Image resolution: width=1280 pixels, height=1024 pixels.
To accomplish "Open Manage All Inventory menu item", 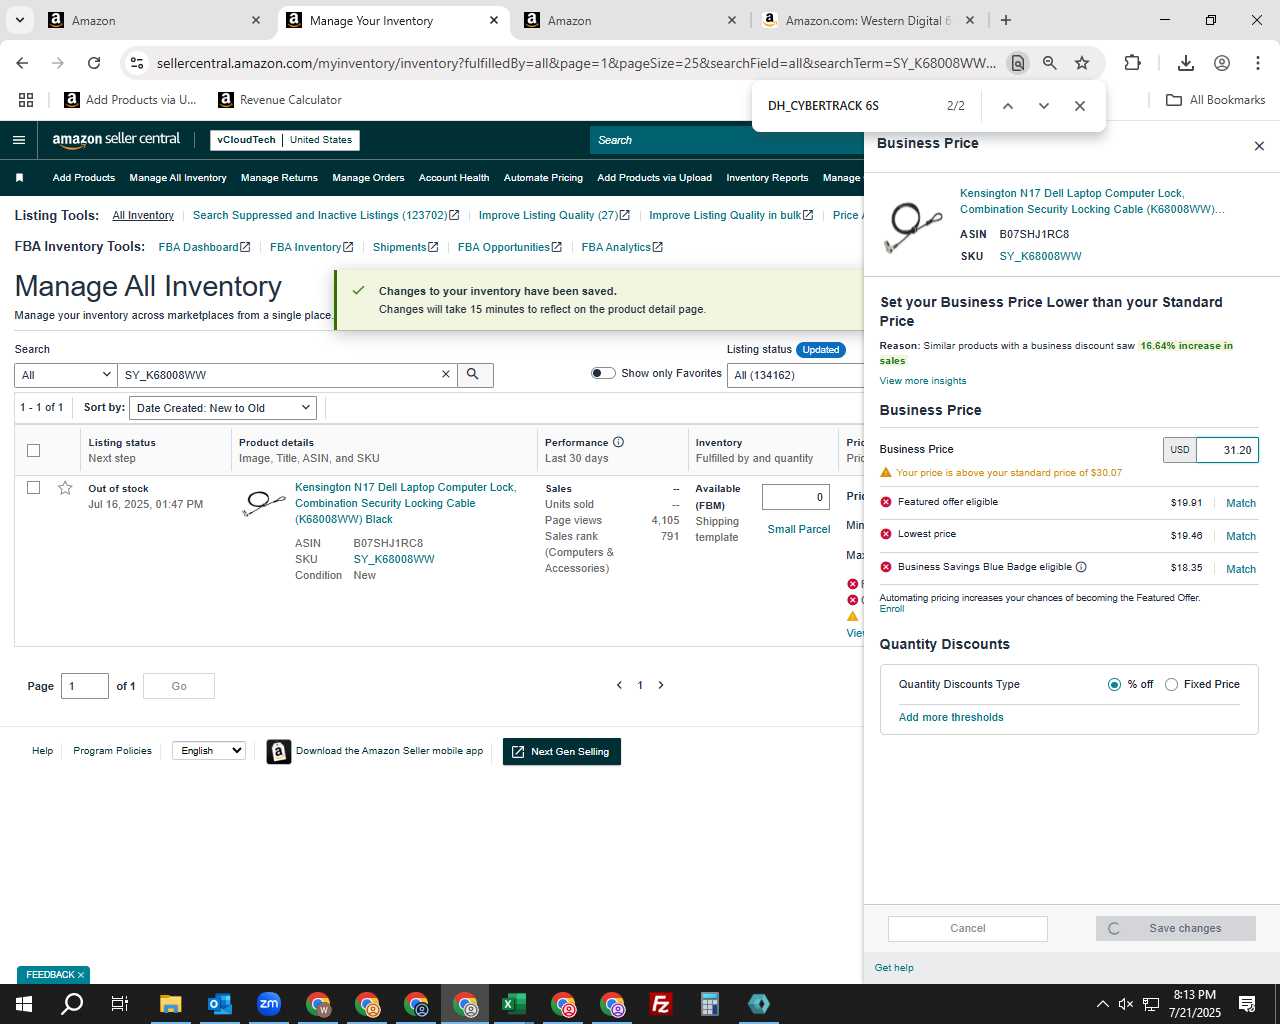I will [178, 178].
